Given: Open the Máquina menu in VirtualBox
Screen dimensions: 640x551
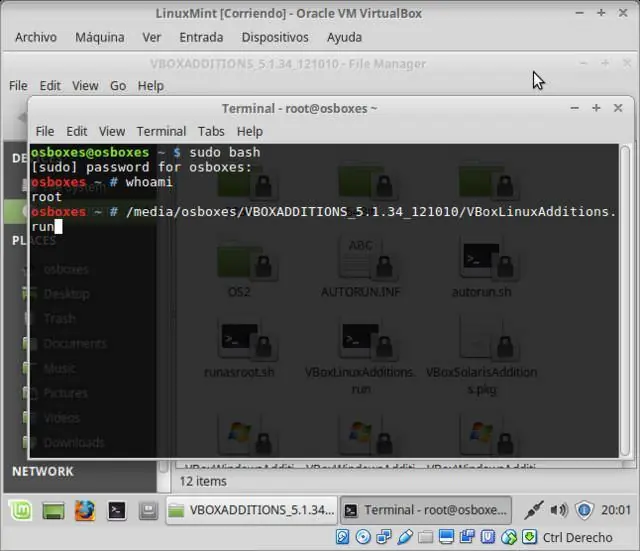Looking at the screenshot, I should [x=100, y=37].
